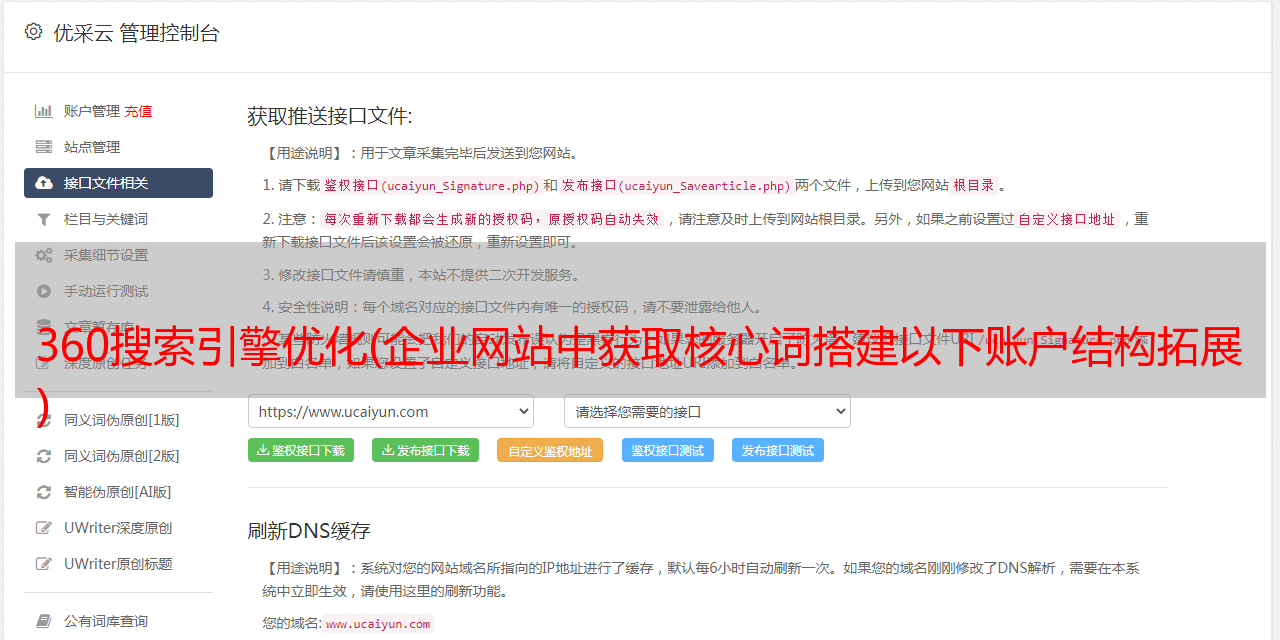Viewport: 1280px width, 640px height.
Task: Click the 【用途说明】 line under 刷新DNS缓存
Action: point(701,579)
